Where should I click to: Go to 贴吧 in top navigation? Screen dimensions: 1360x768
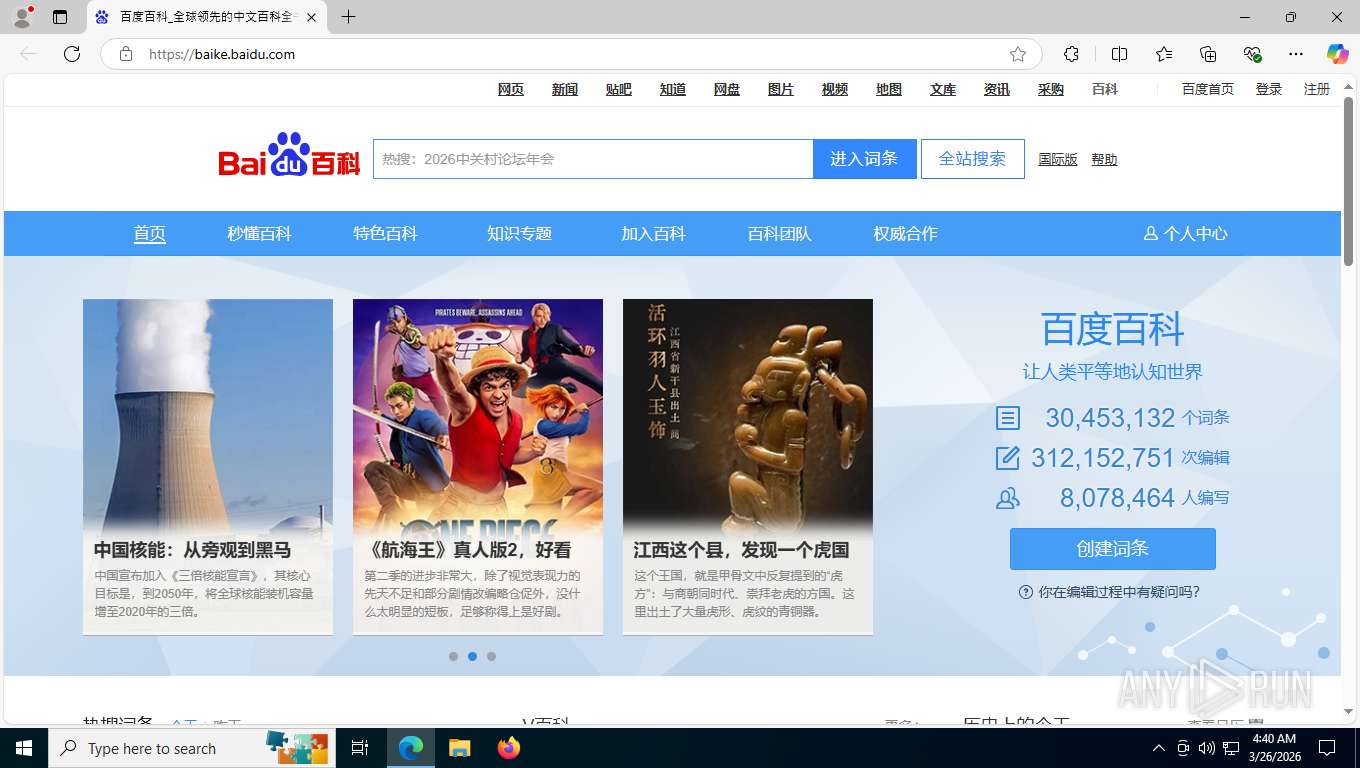tap(619, 89)
